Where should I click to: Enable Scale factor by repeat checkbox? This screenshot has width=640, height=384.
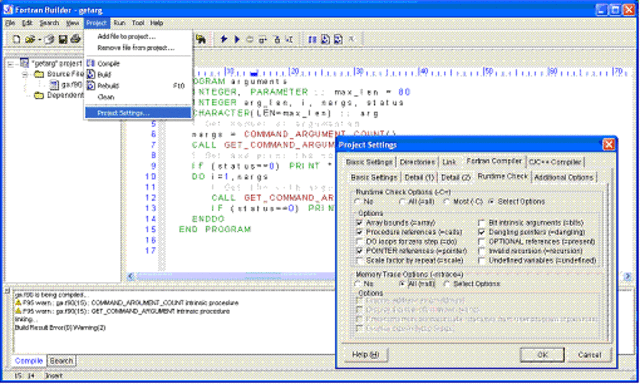pyautogui.click(x=359, y=260)
